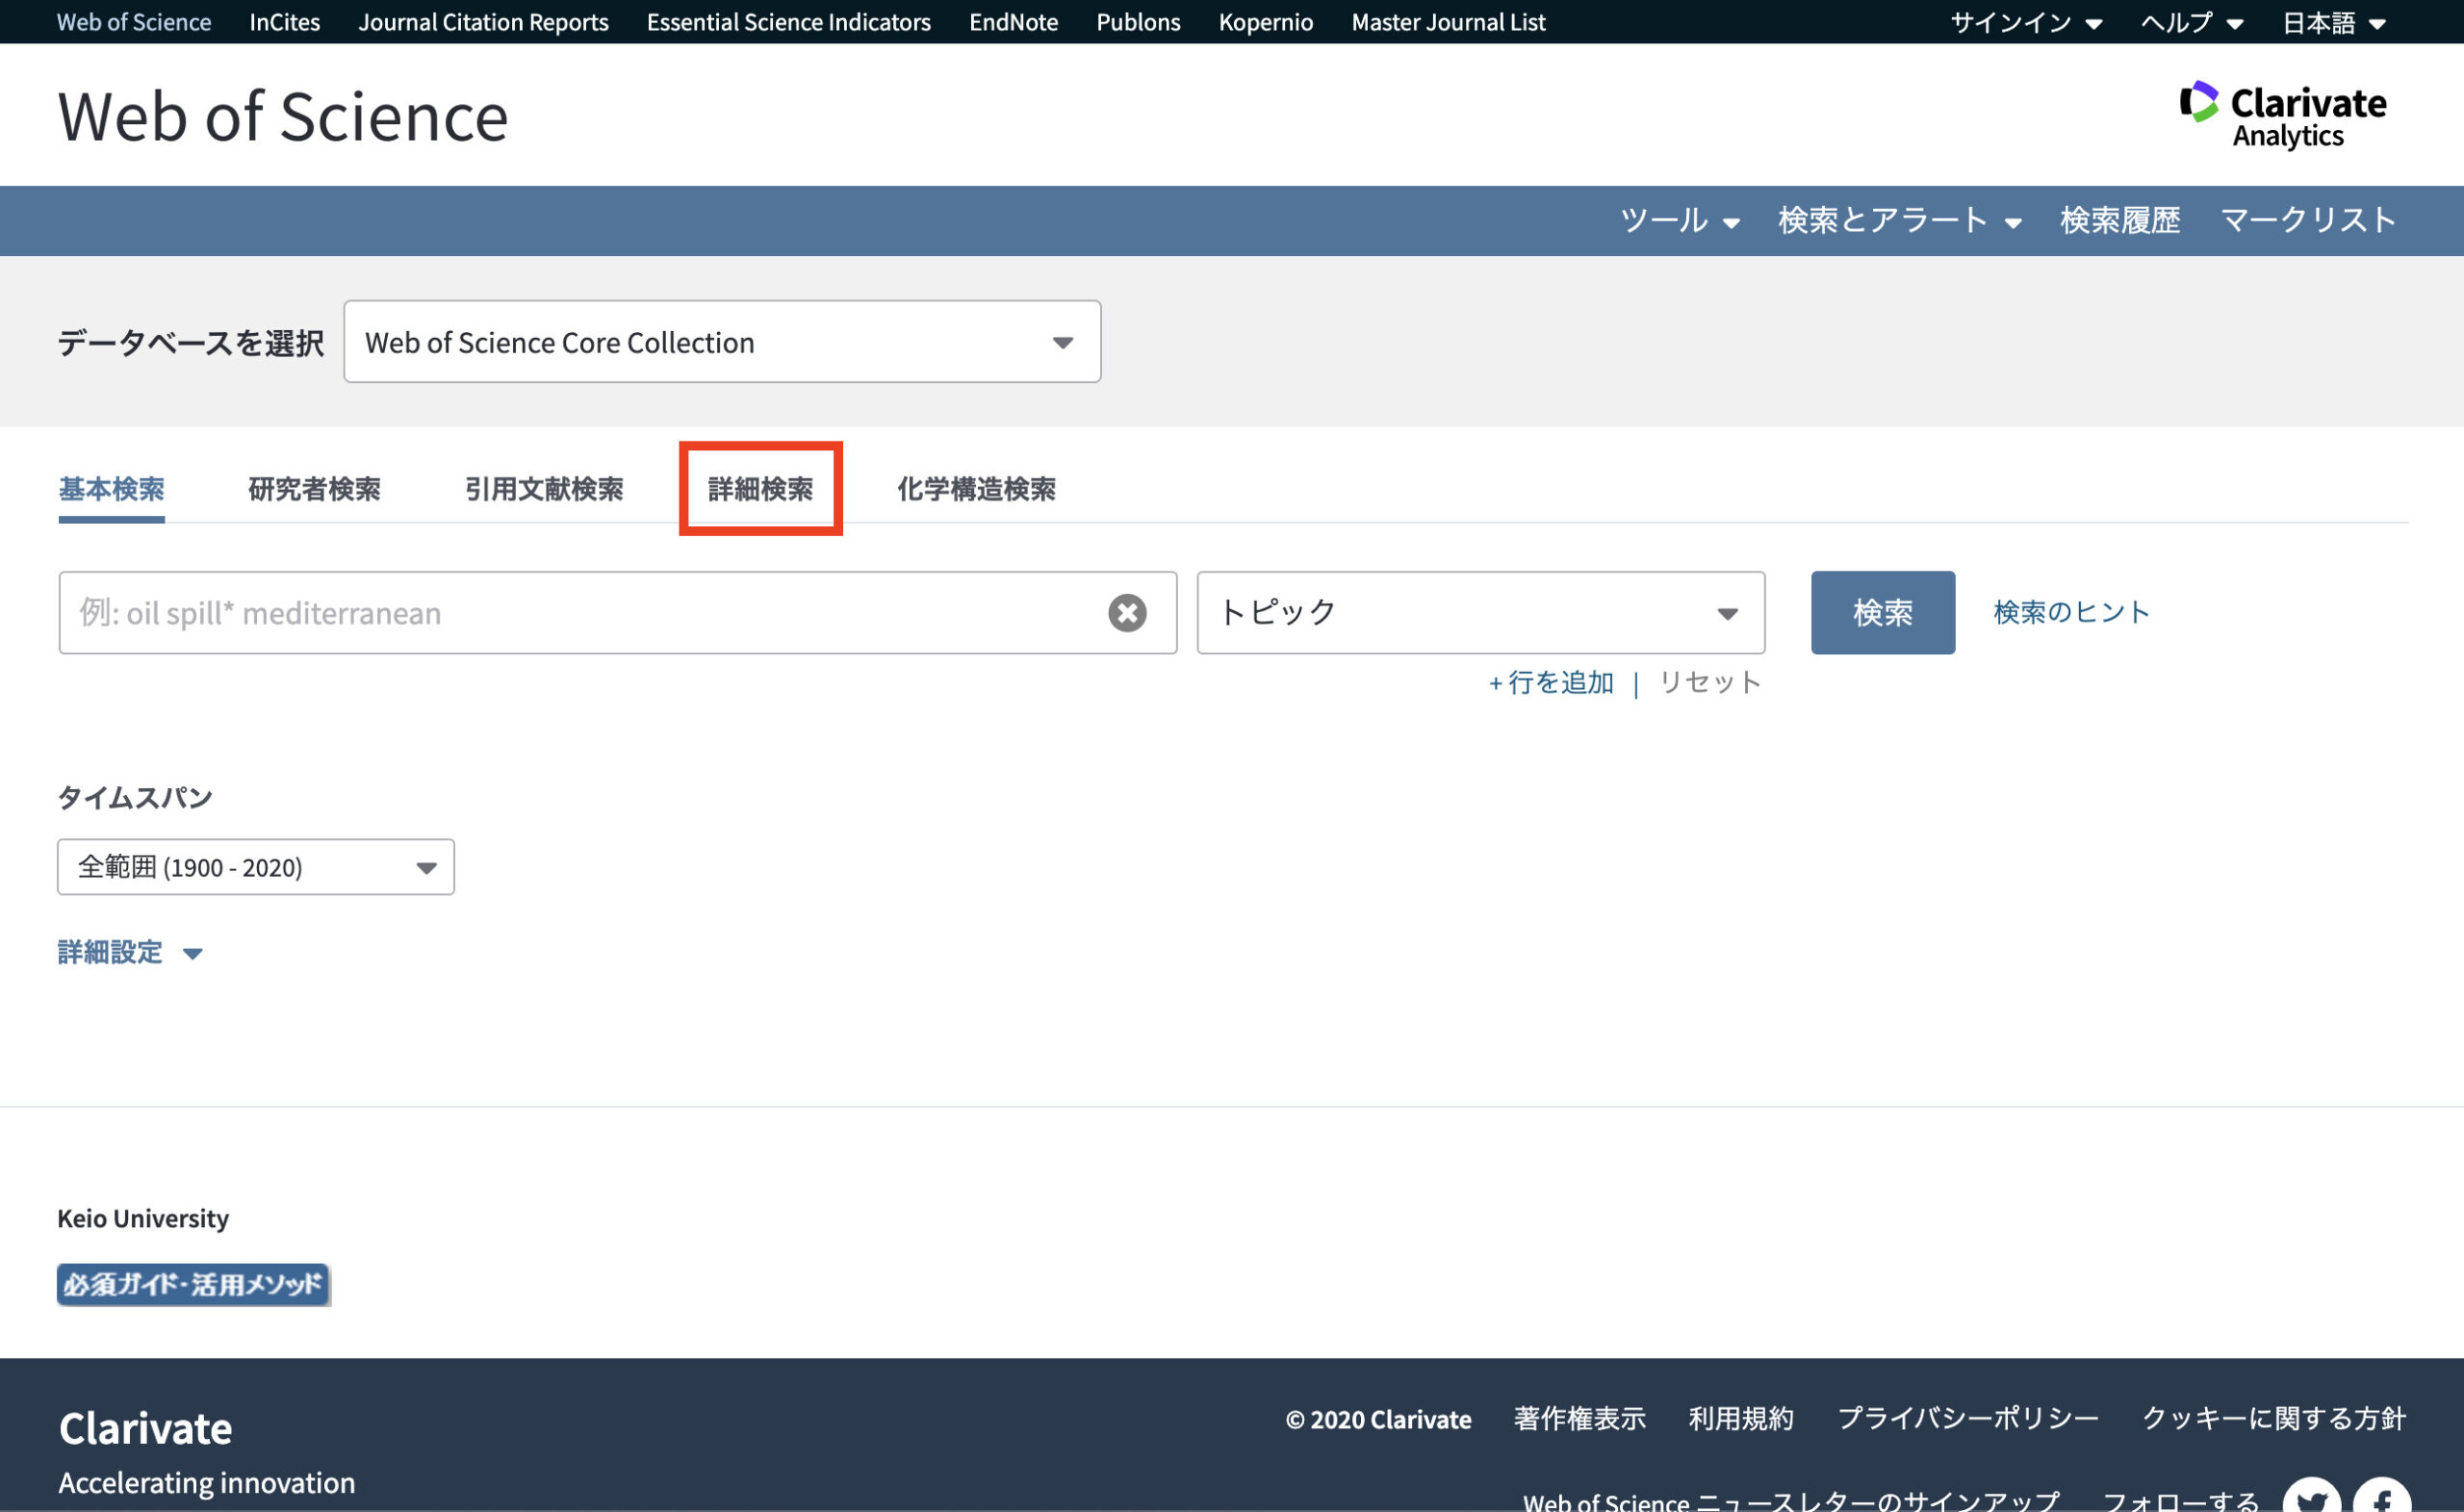The width and height of the screenshot is (2464, 1512).
Task: Click the large Web of Science title
Action: pos(283,116)
